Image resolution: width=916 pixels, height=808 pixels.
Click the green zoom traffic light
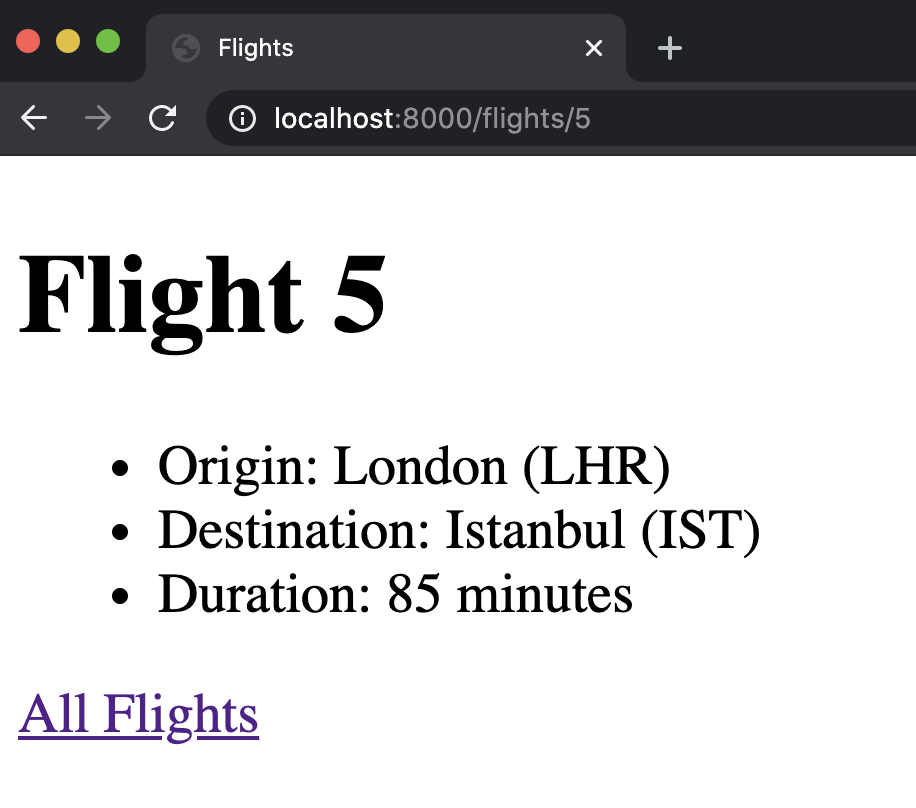pyautogui.click(x=106, y=40)
